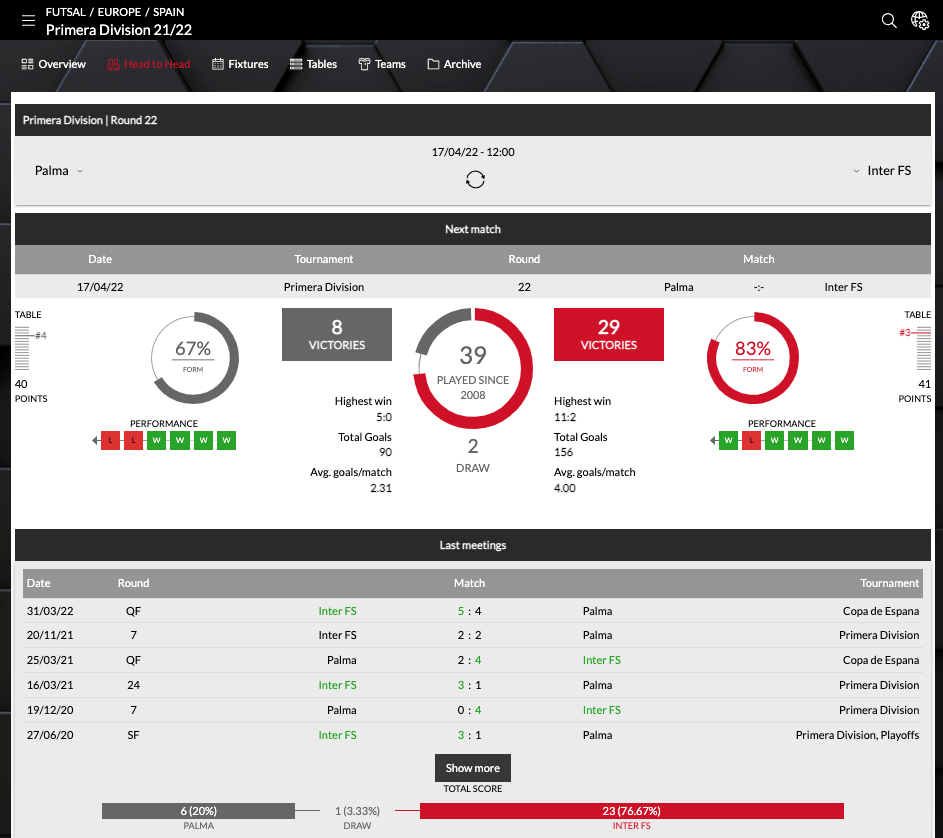Screen dimensions: 943x838
Task: Click Inter FS red L result badge
Action: point(751,440)
